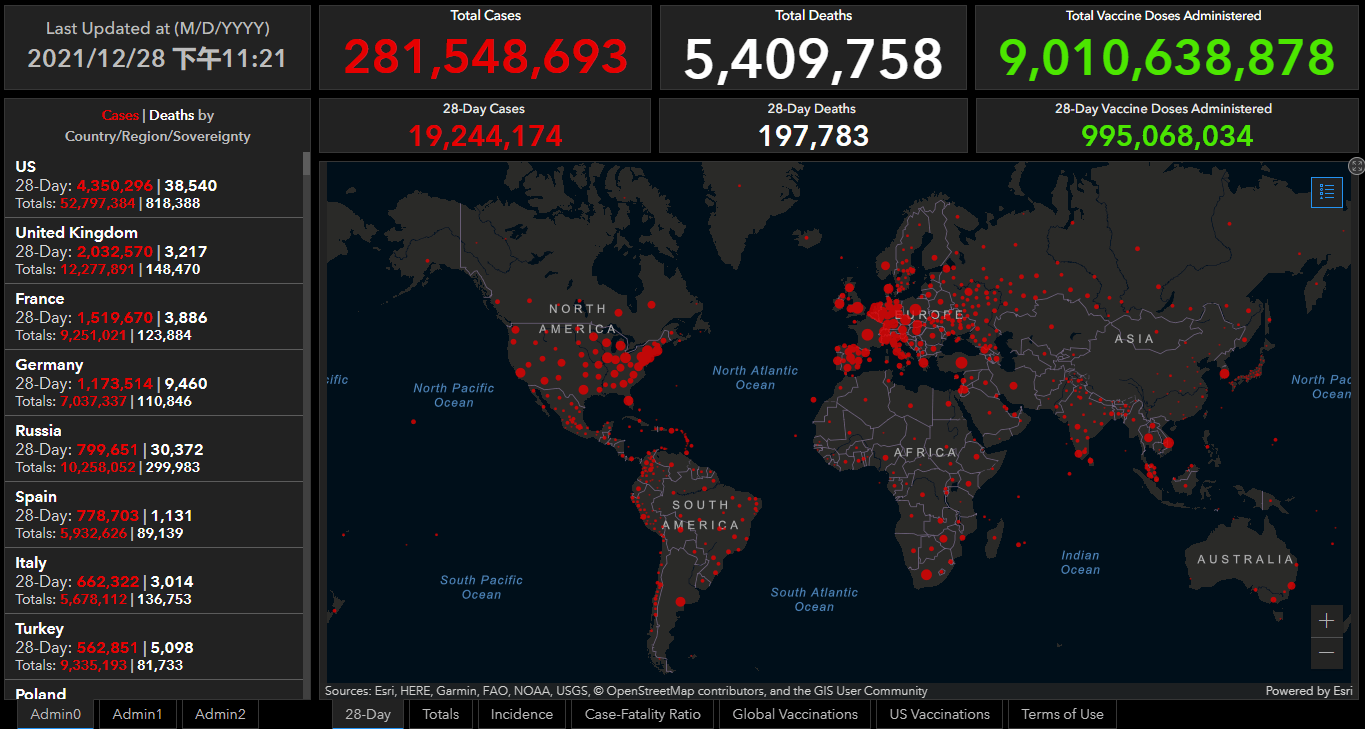Select United Kingdom in the country list
Viewport: 1365px width, 729px height.
pos(154,251)
